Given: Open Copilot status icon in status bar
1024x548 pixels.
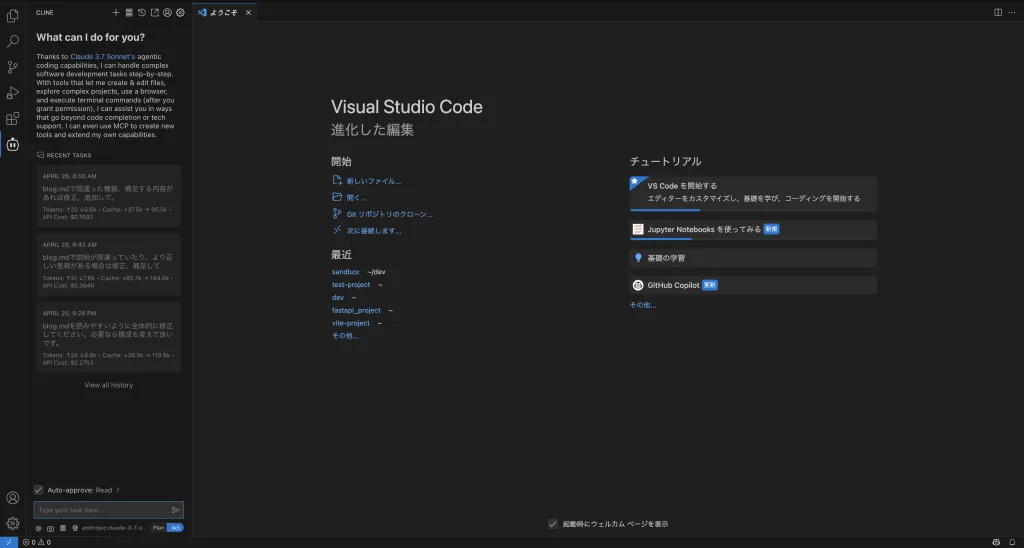Looking at the screenshot, I should (996, 542).
